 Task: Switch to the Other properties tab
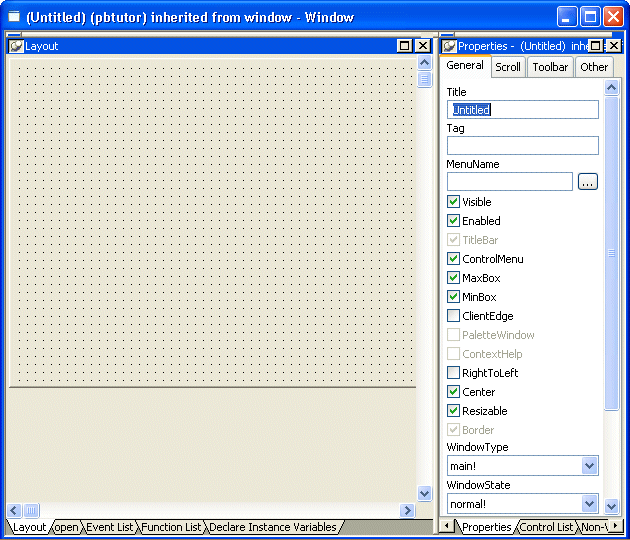594,67
